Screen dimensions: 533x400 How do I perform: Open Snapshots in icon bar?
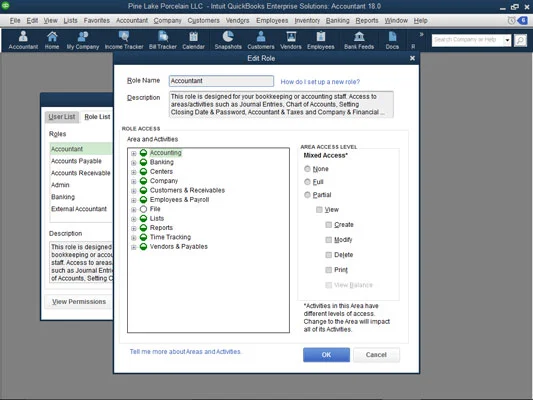click(x=228, y=40)
